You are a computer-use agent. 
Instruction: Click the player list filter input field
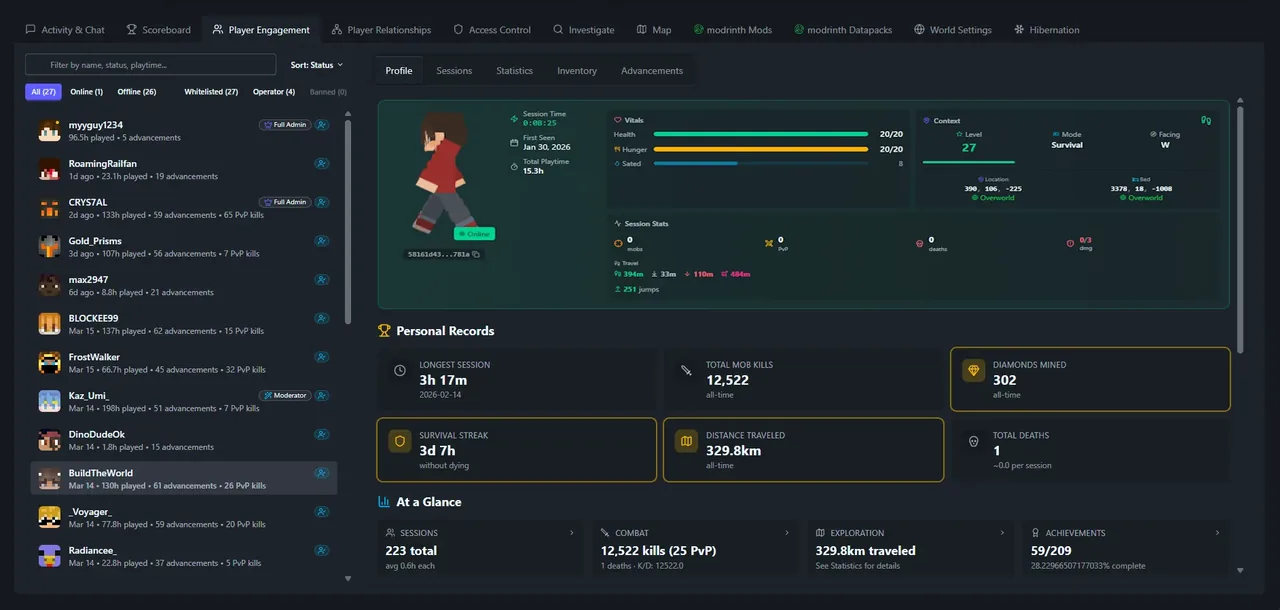click(149, 64)
